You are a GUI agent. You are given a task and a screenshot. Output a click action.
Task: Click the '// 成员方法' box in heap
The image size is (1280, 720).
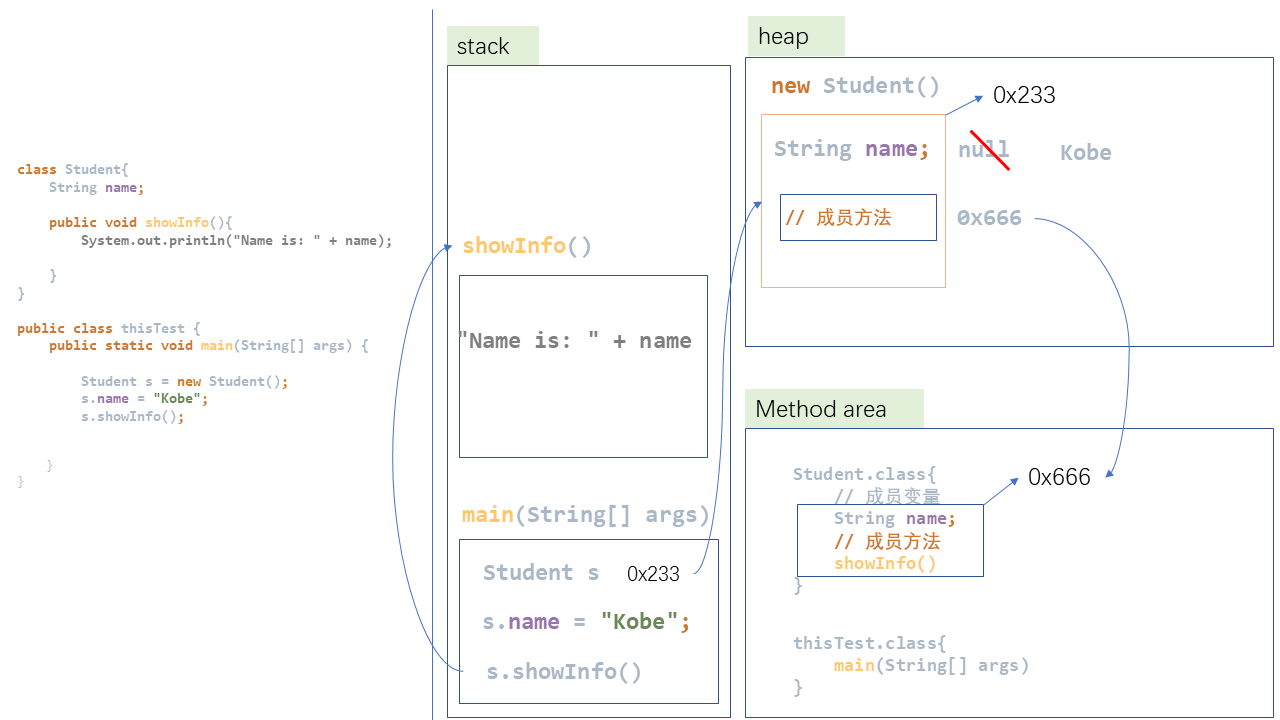pos(858,217)
